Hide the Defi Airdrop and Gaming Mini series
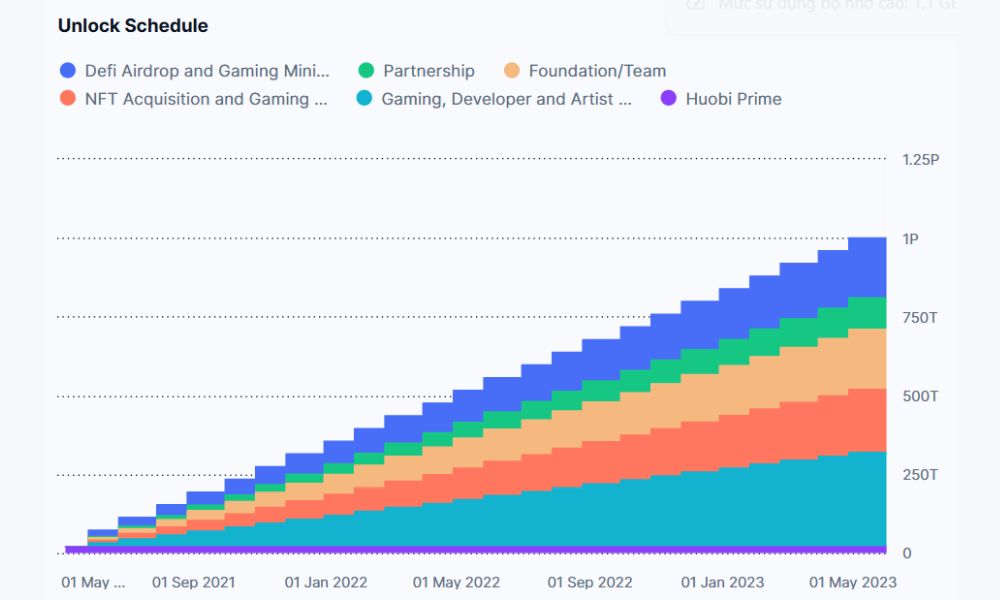The image size is (1000, 600). [x=206, y=71]
